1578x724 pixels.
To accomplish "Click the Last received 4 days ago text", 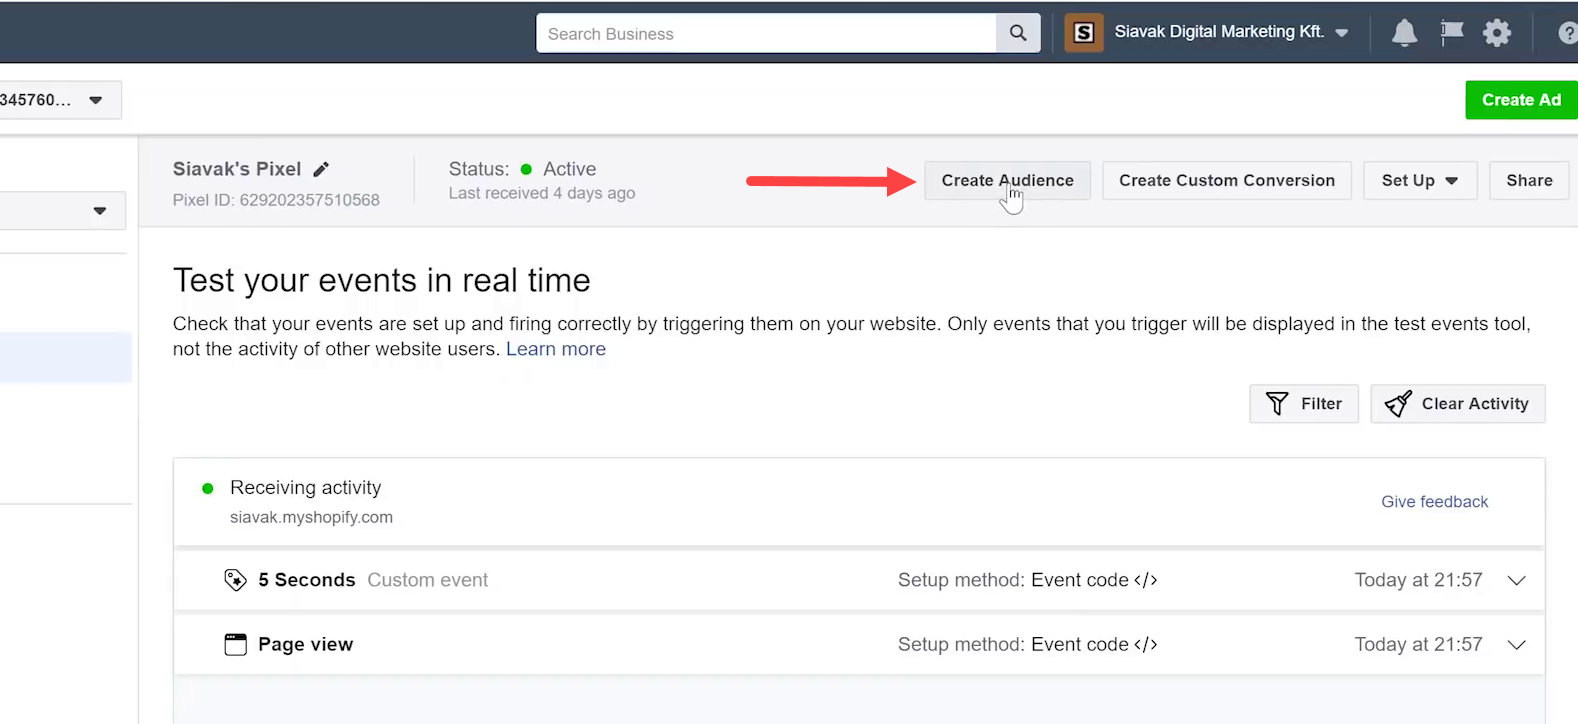I will pyautogui.click(x=542, y=193).
